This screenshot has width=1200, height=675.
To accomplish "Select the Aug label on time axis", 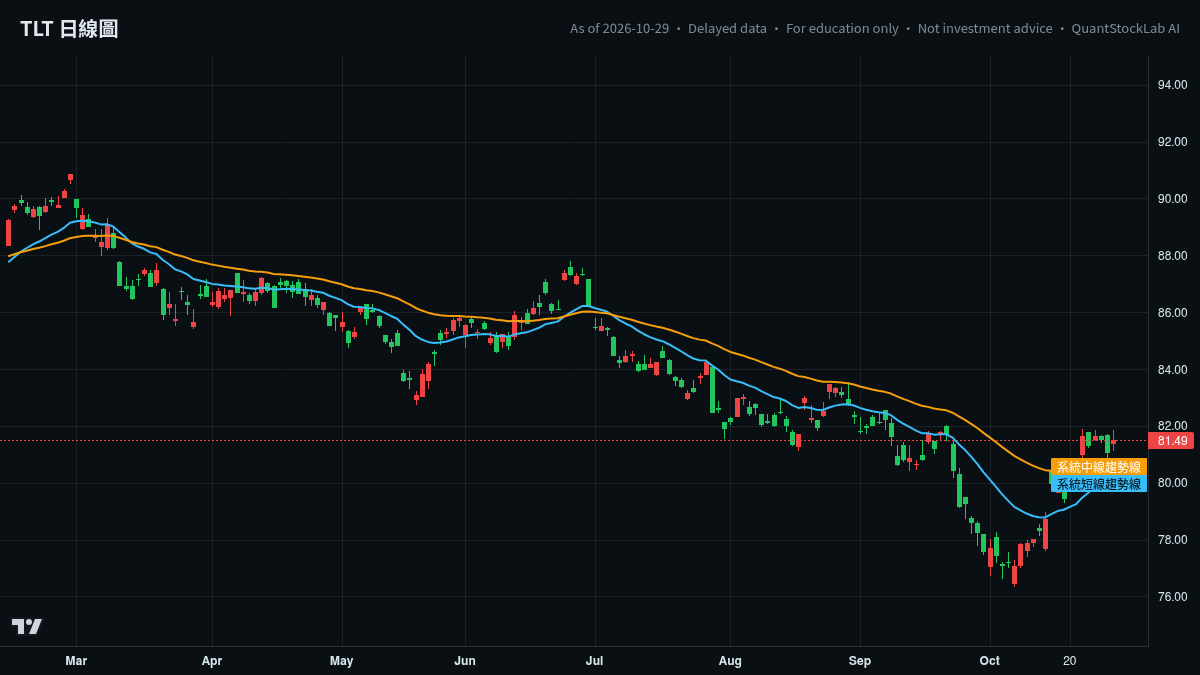I will (730, 661).
